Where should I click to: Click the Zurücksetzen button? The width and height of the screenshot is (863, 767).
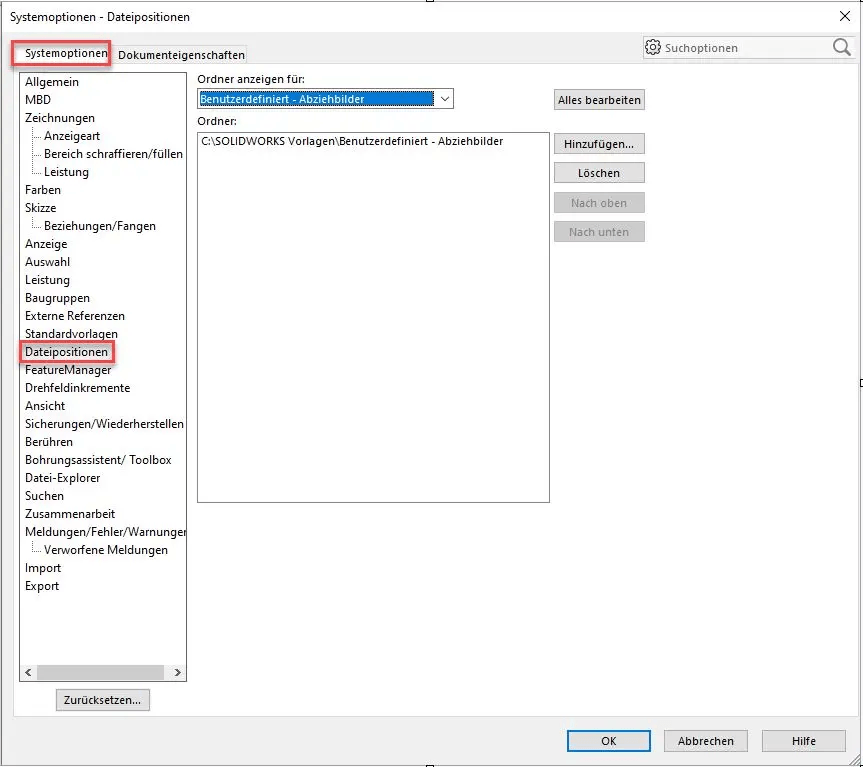[103, 700]
